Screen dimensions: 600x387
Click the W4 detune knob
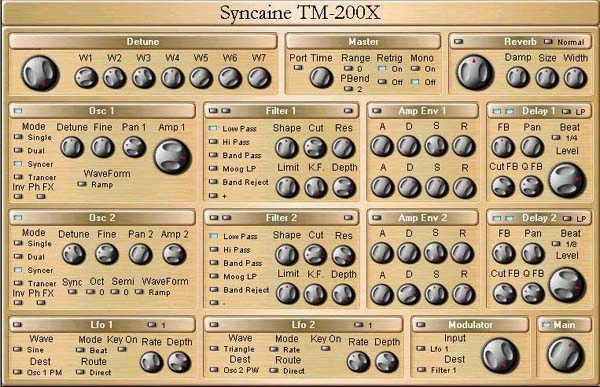pos(173,78)
